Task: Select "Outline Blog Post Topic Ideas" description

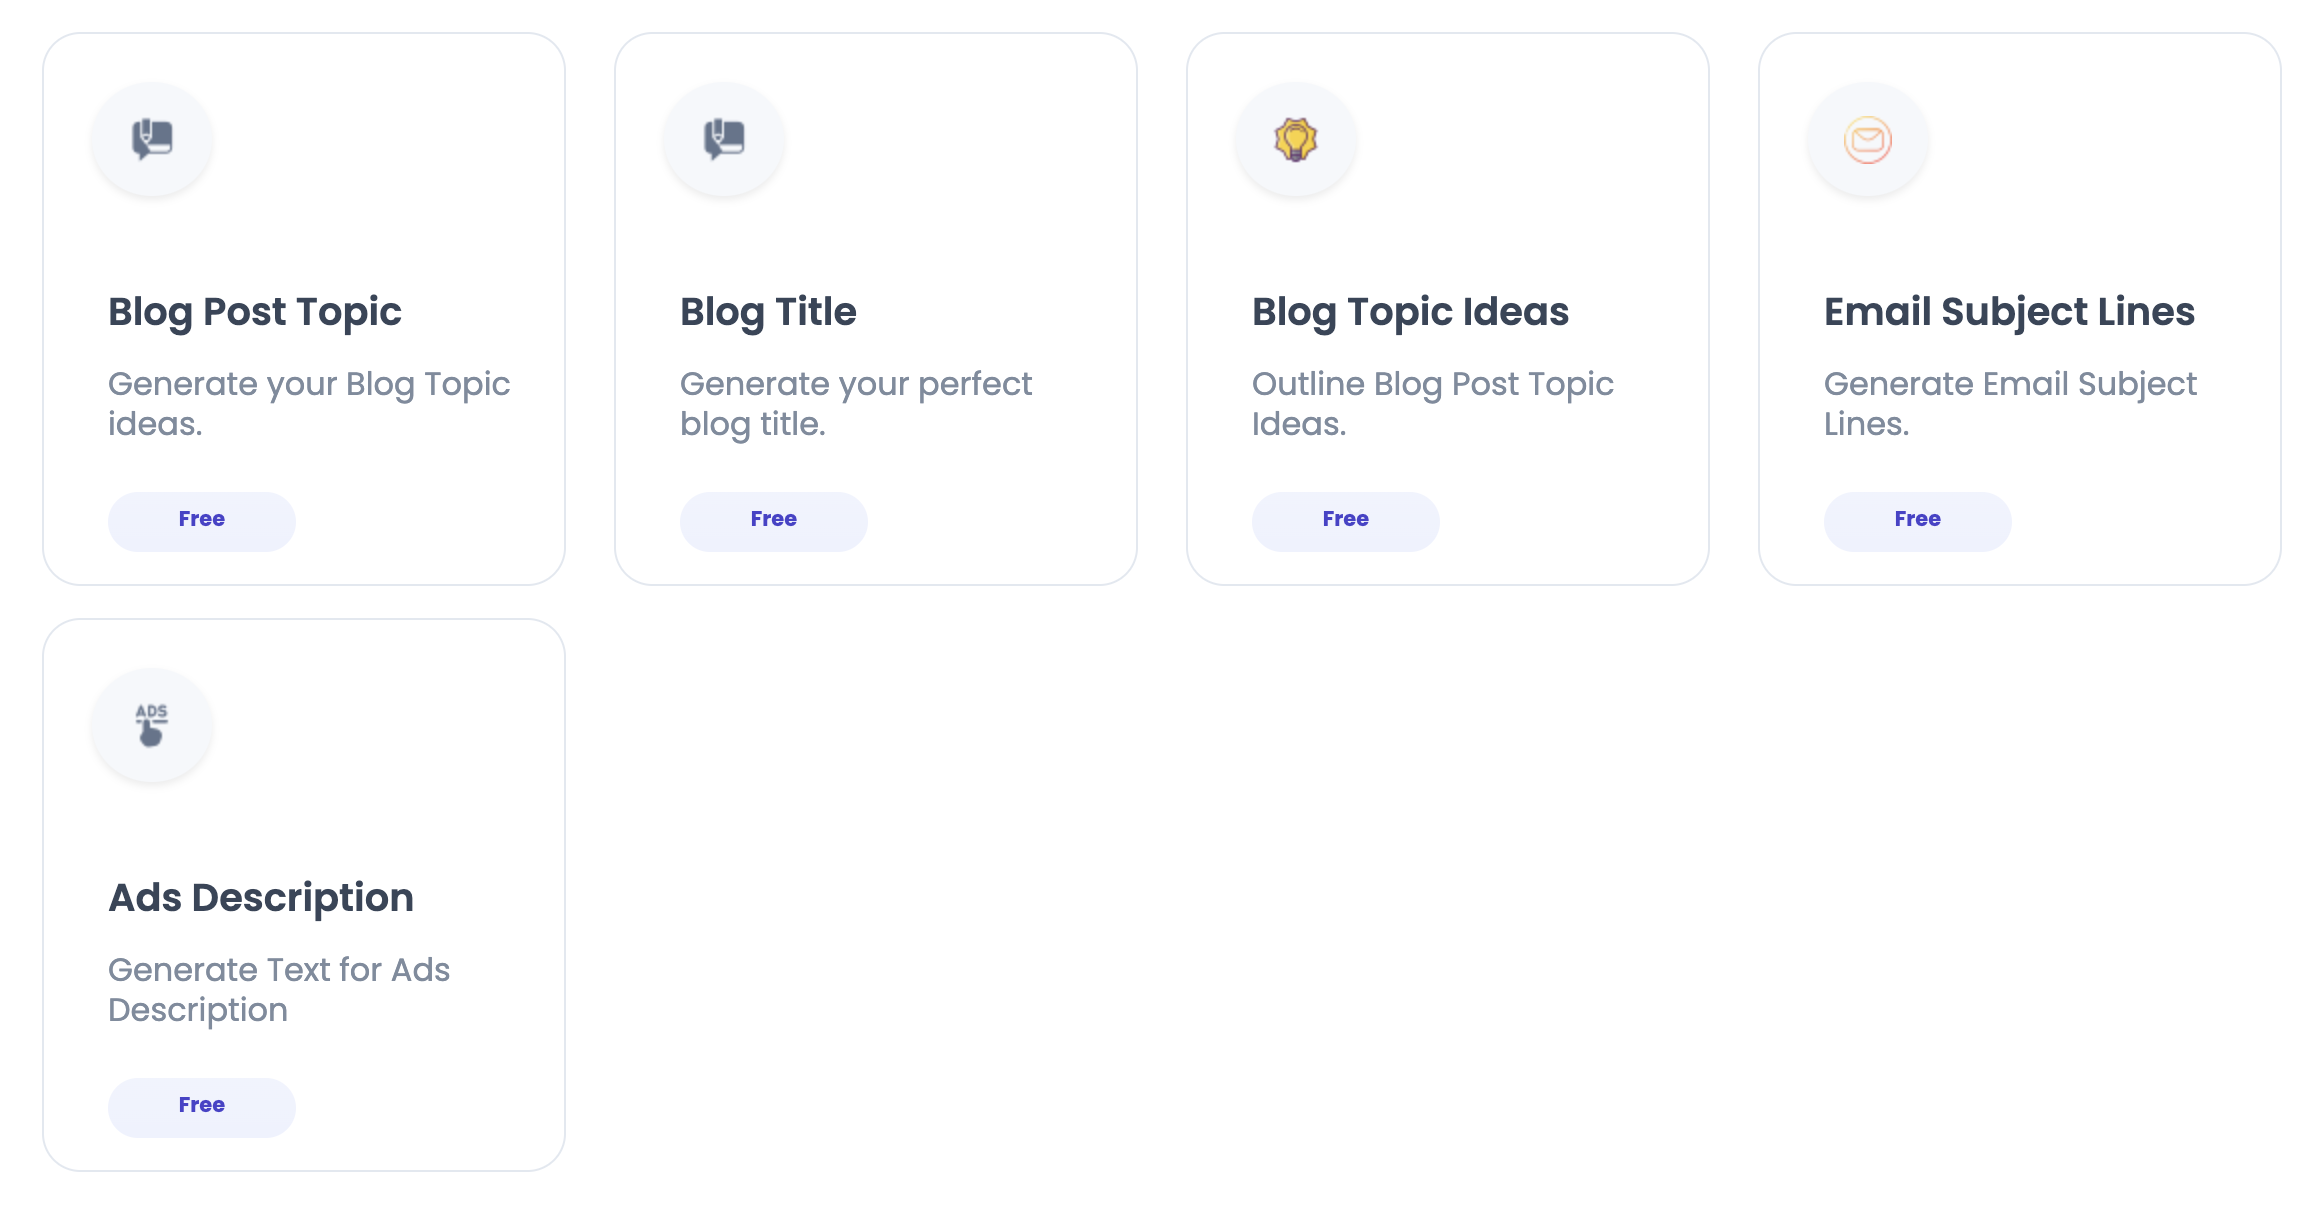Action: [x=1432, y=404]
